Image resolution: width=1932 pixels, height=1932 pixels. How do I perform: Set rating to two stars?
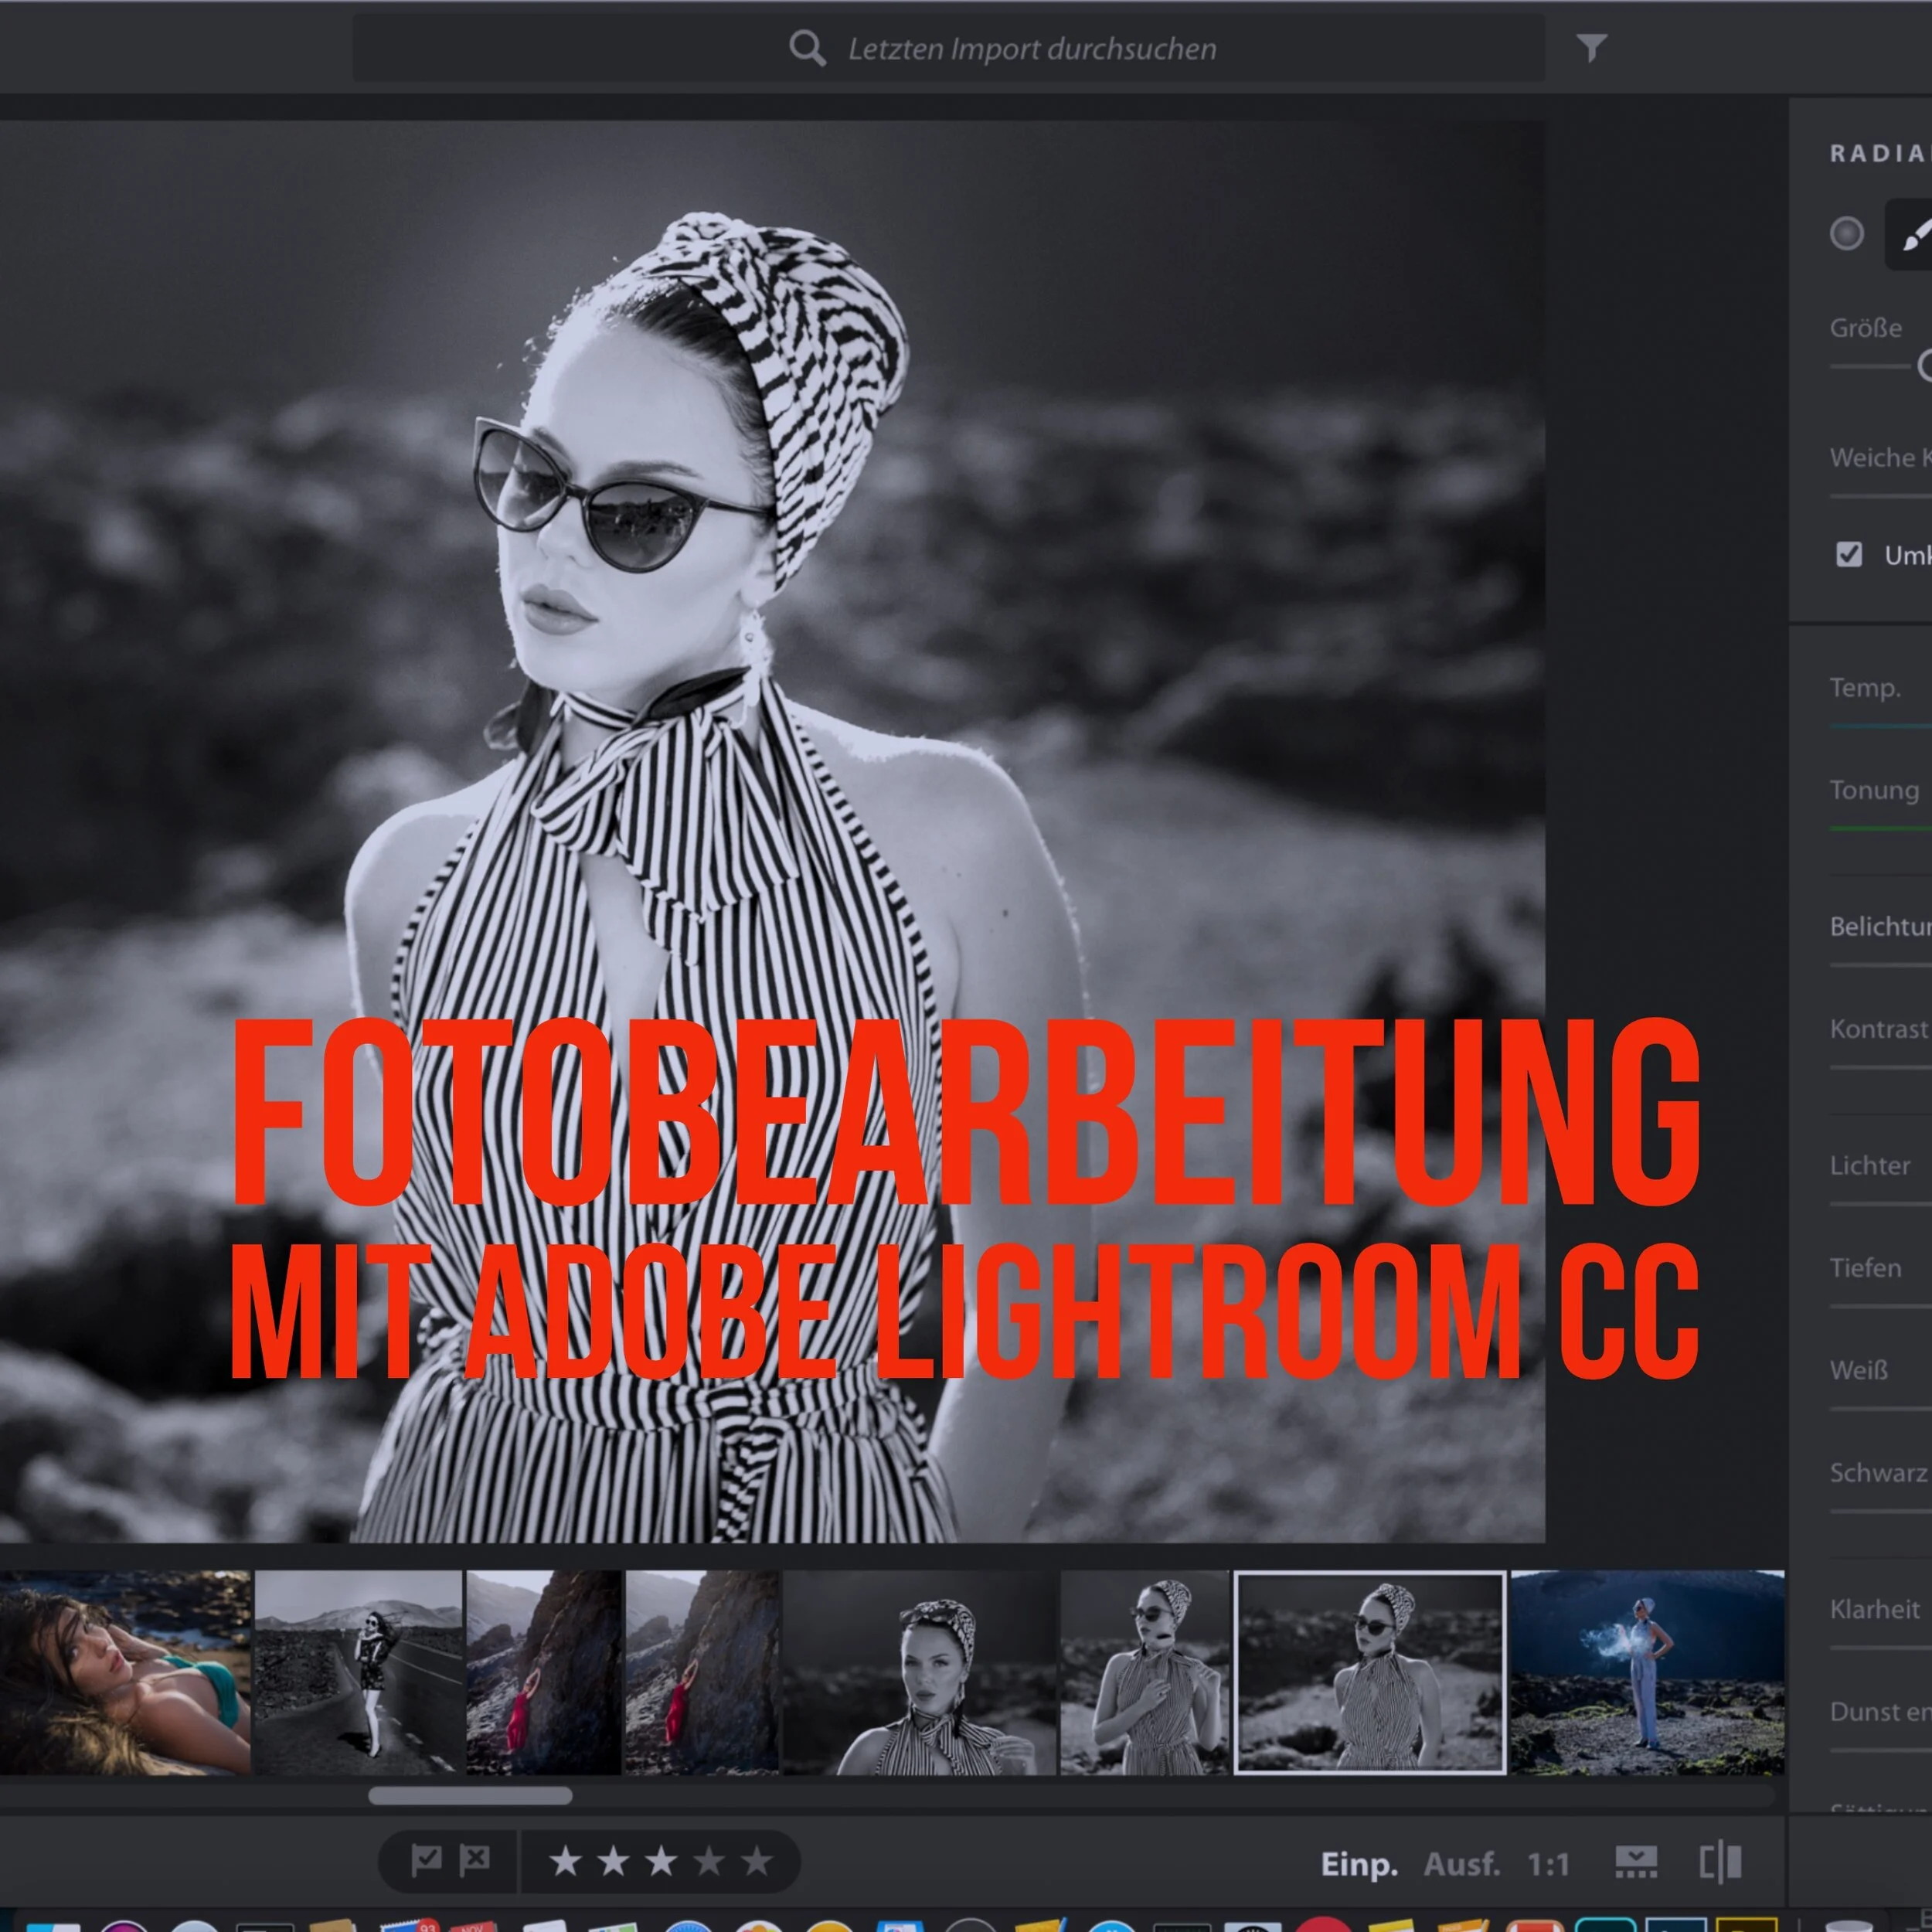click(x=613, y=1861)
